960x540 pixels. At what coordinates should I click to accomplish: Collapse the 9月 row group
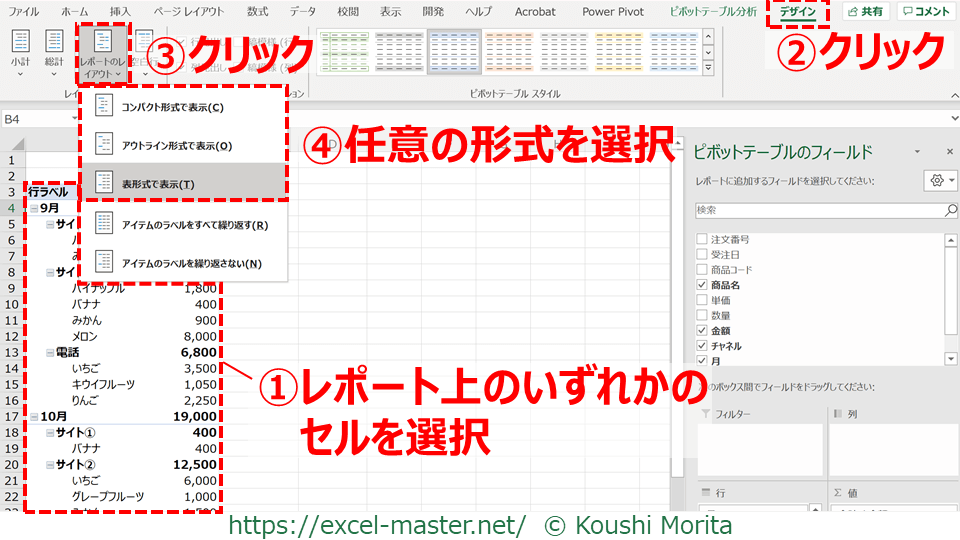pyautogui.click(x=35, y=208)
